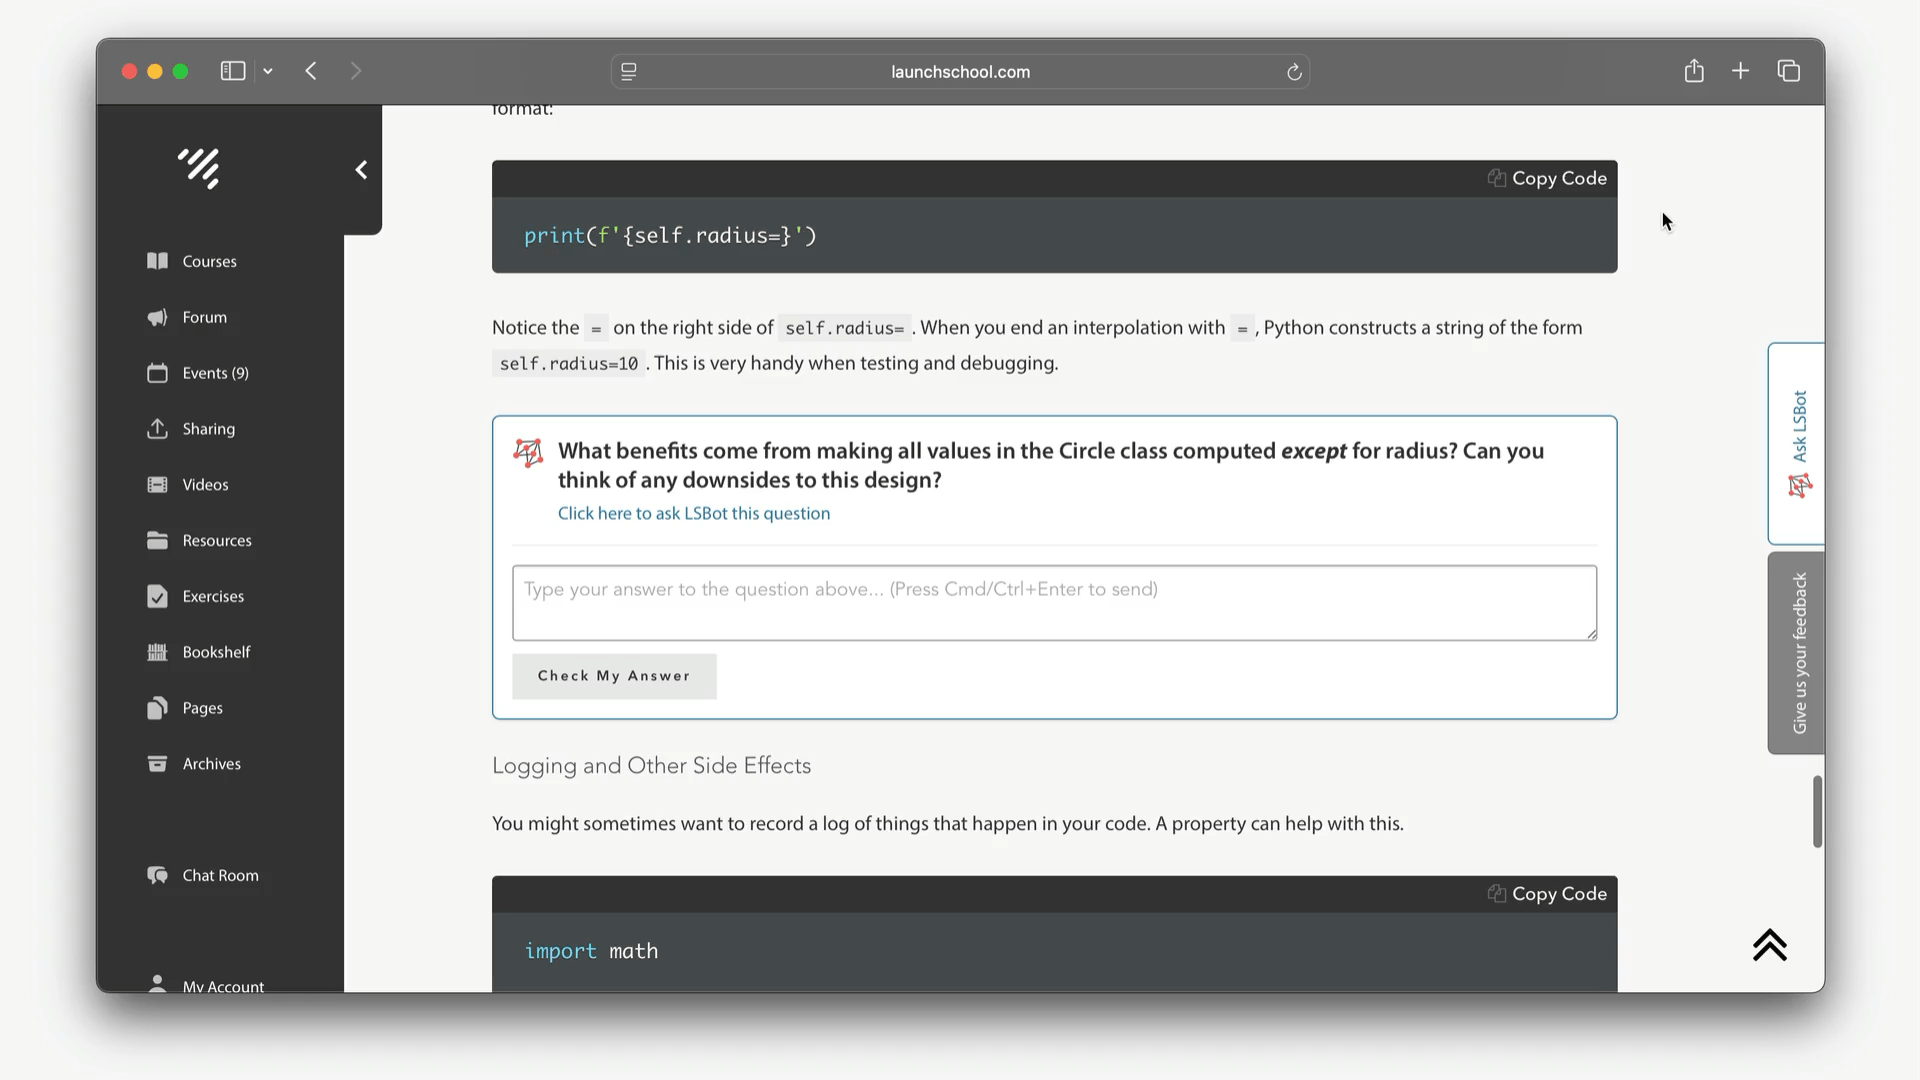
Task: Click the Chat Room speech bubble icon
Action: [157, 875]
